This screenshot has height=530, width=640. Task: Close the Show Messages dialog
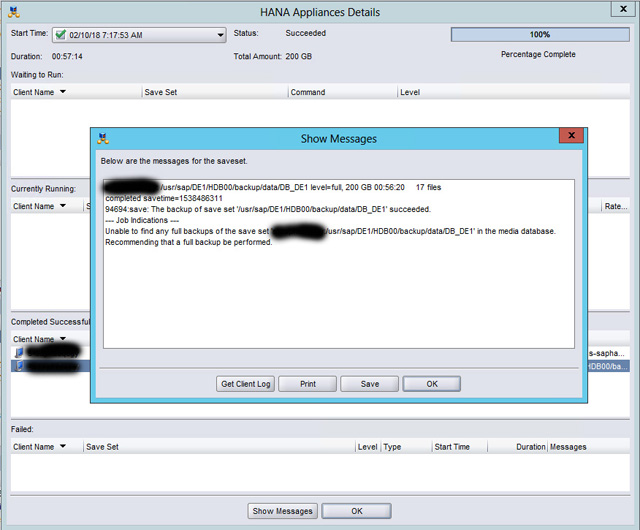[x=571, y=135]
